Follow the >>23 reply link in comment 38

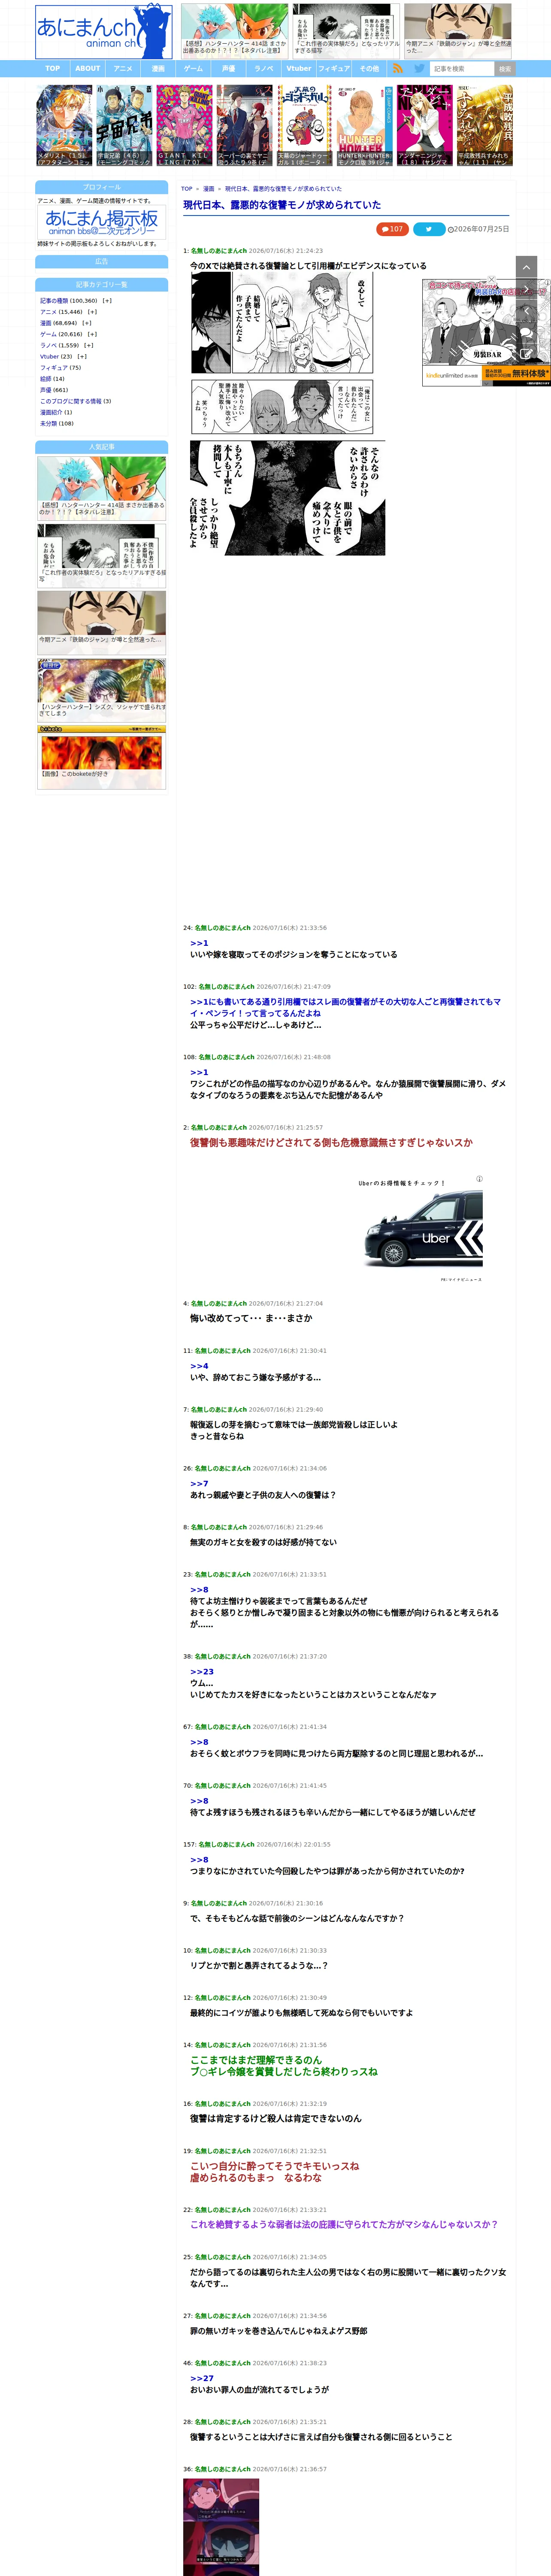(202, 1672)
